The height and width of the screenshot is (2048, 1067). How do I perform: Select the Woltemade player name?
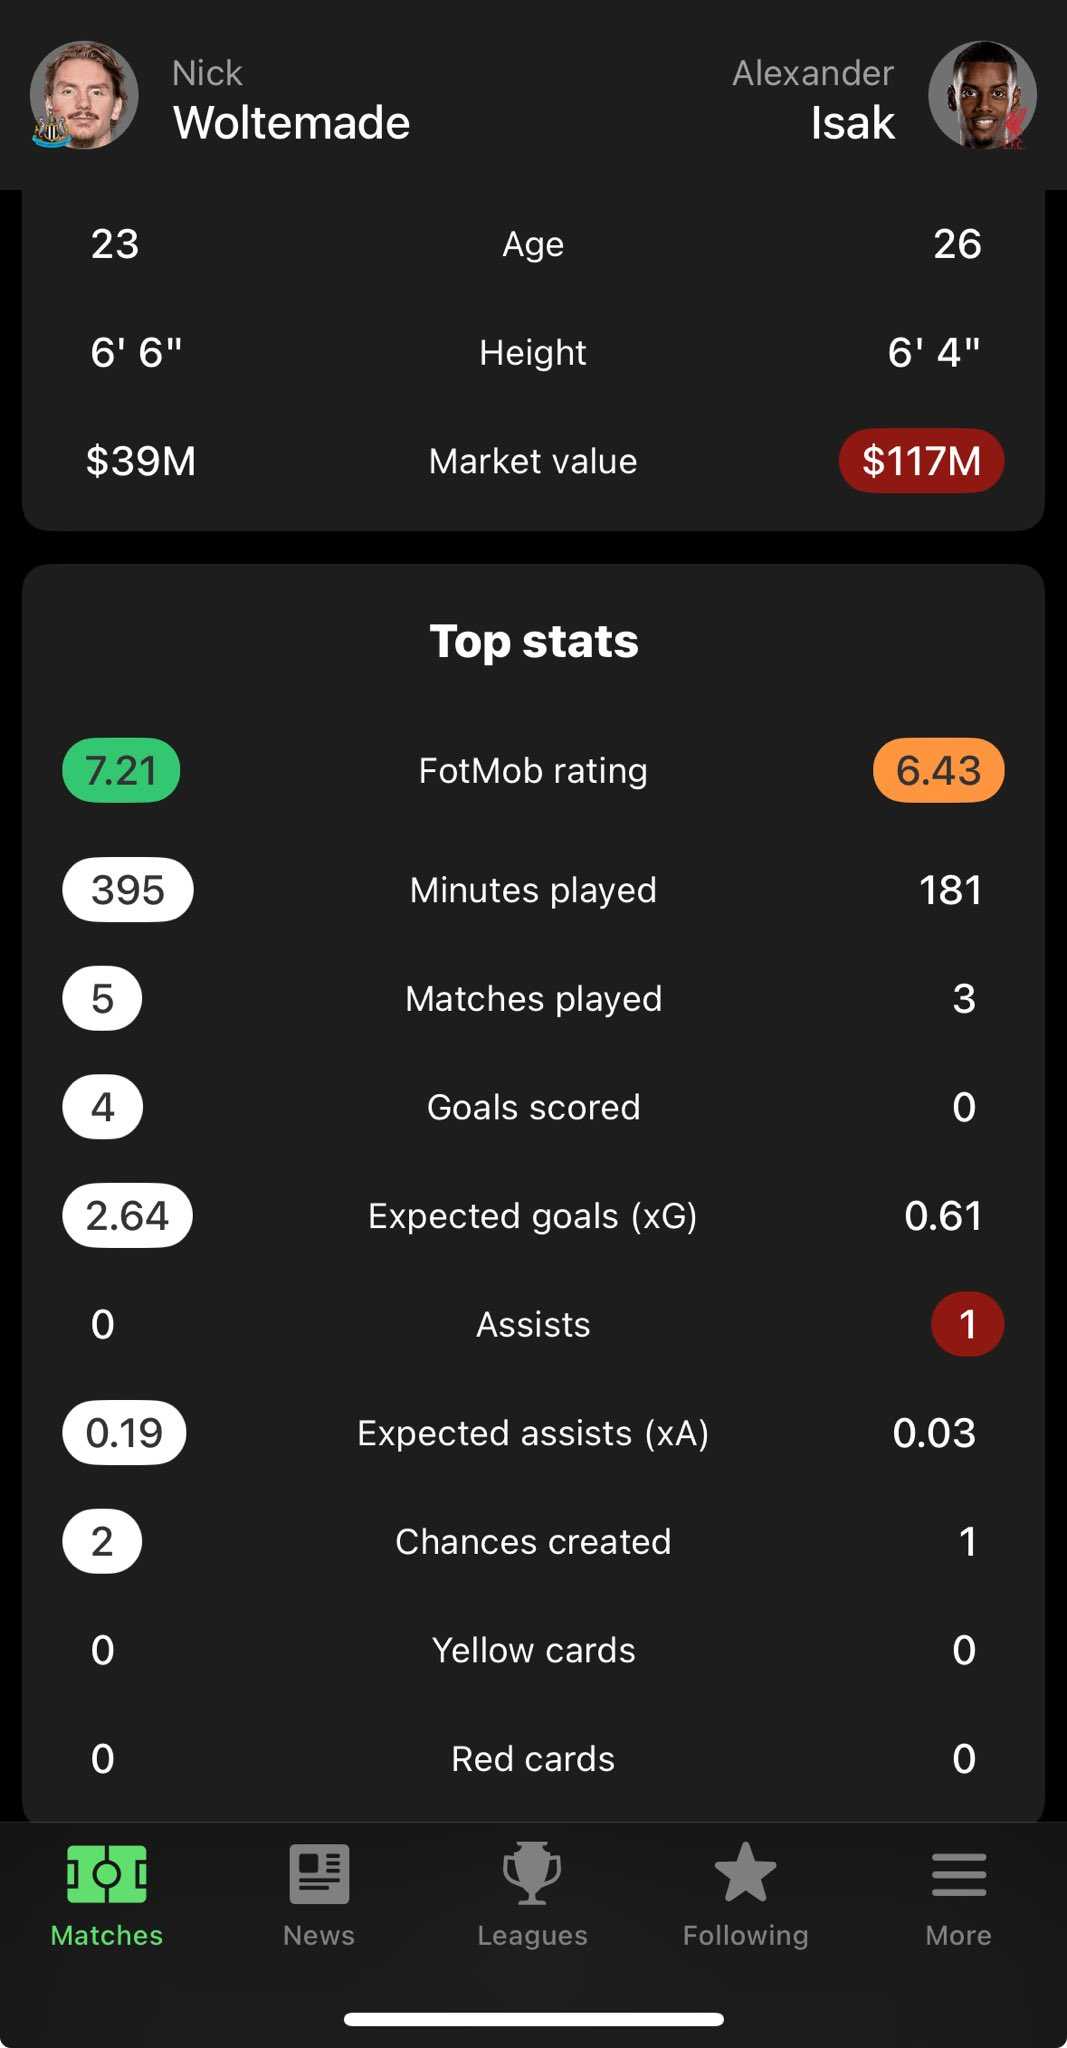click(291, 123)
